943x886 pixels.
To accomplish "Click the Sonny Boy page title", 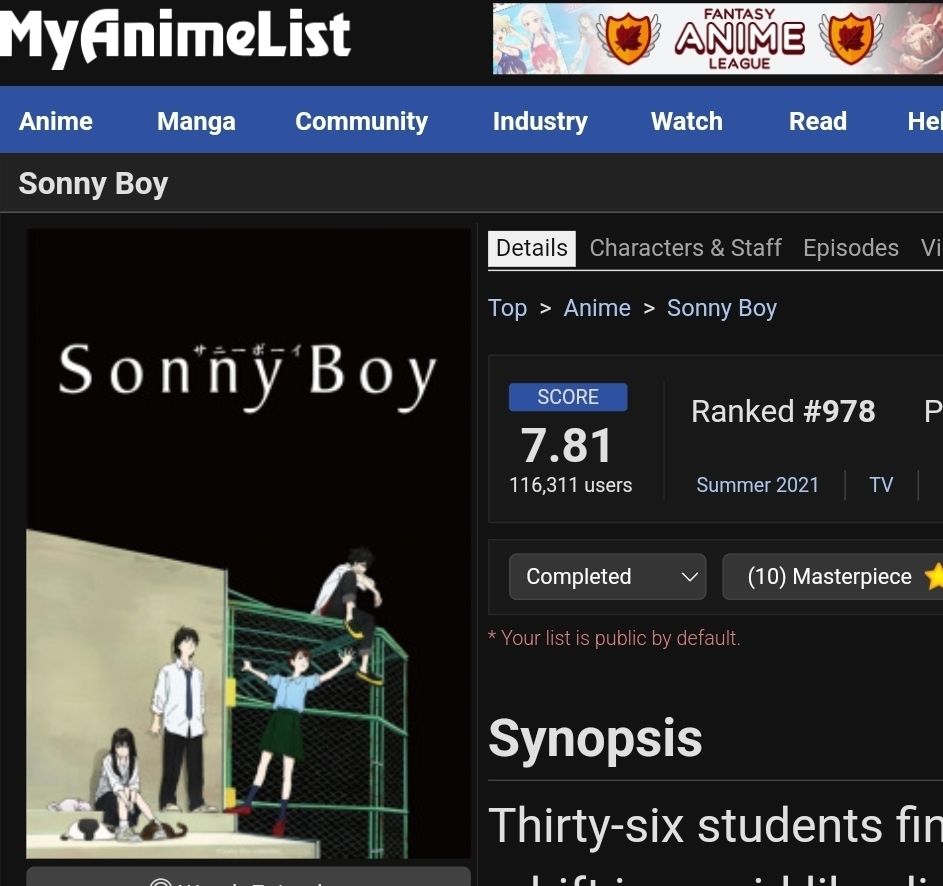I will (x=93, y=184).
